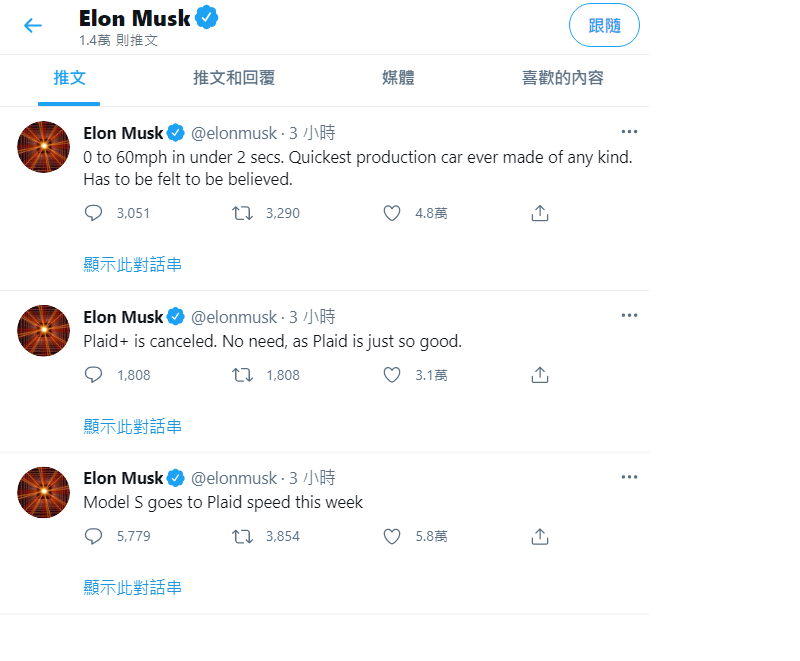Click @elonmusk handle on 'Model S' tweet

tap(234, 478)
